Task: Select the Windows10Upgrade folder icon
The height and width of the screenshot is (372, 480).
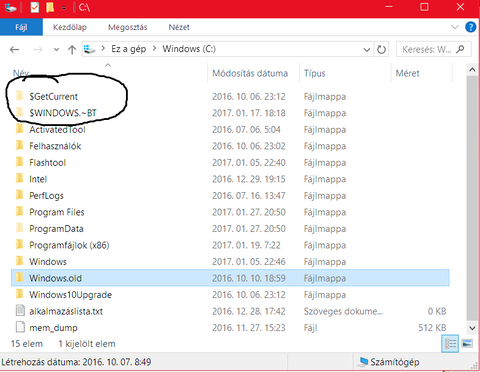Action: click(20, 295)
